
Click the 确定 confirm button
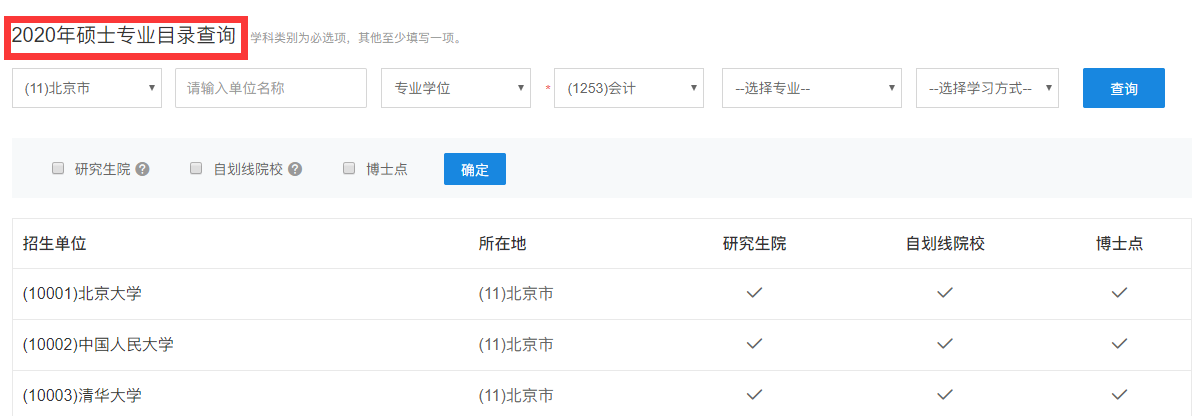pos(475,169)
